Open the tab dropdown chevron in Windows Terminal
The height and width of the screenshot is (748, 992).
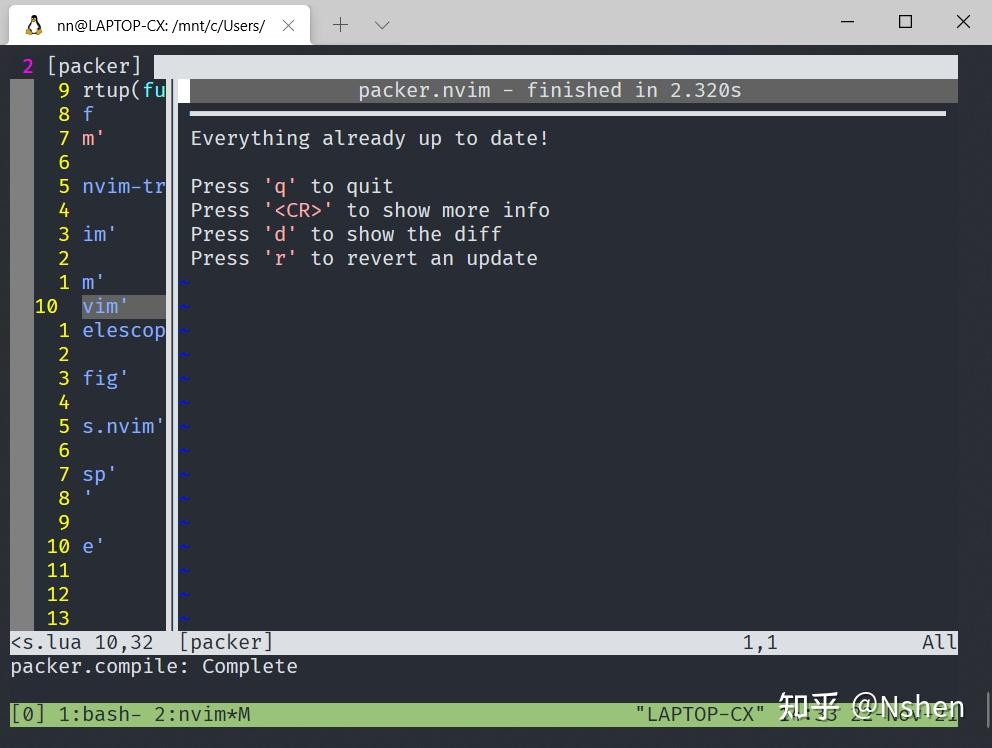[381, 25]
